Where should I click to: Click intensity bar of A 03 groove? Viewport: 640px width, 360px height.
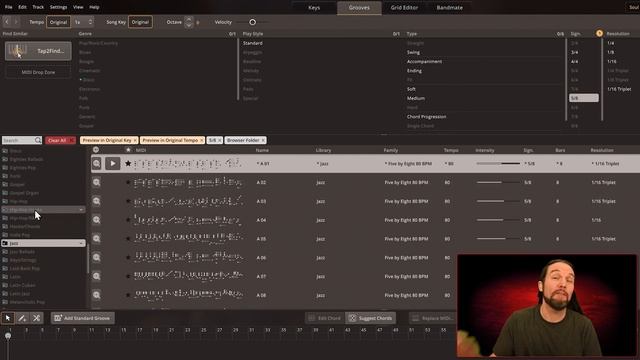tap(498, 201)
